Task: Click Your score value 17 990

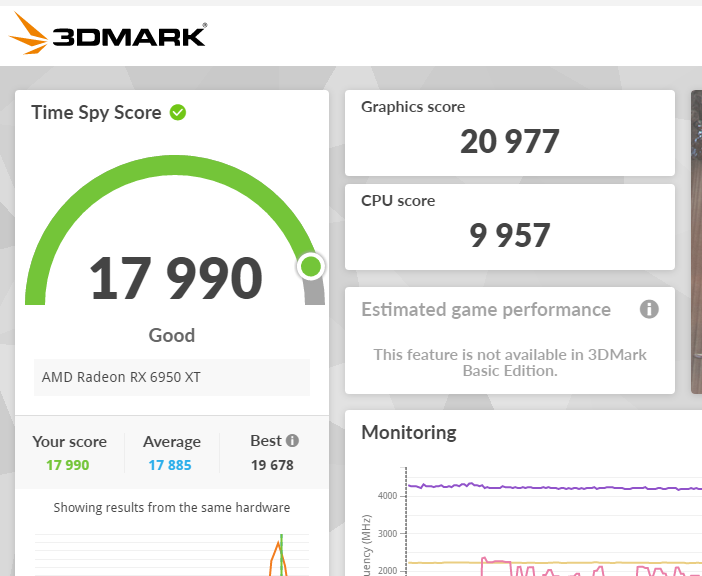Action: coord(68,465)
